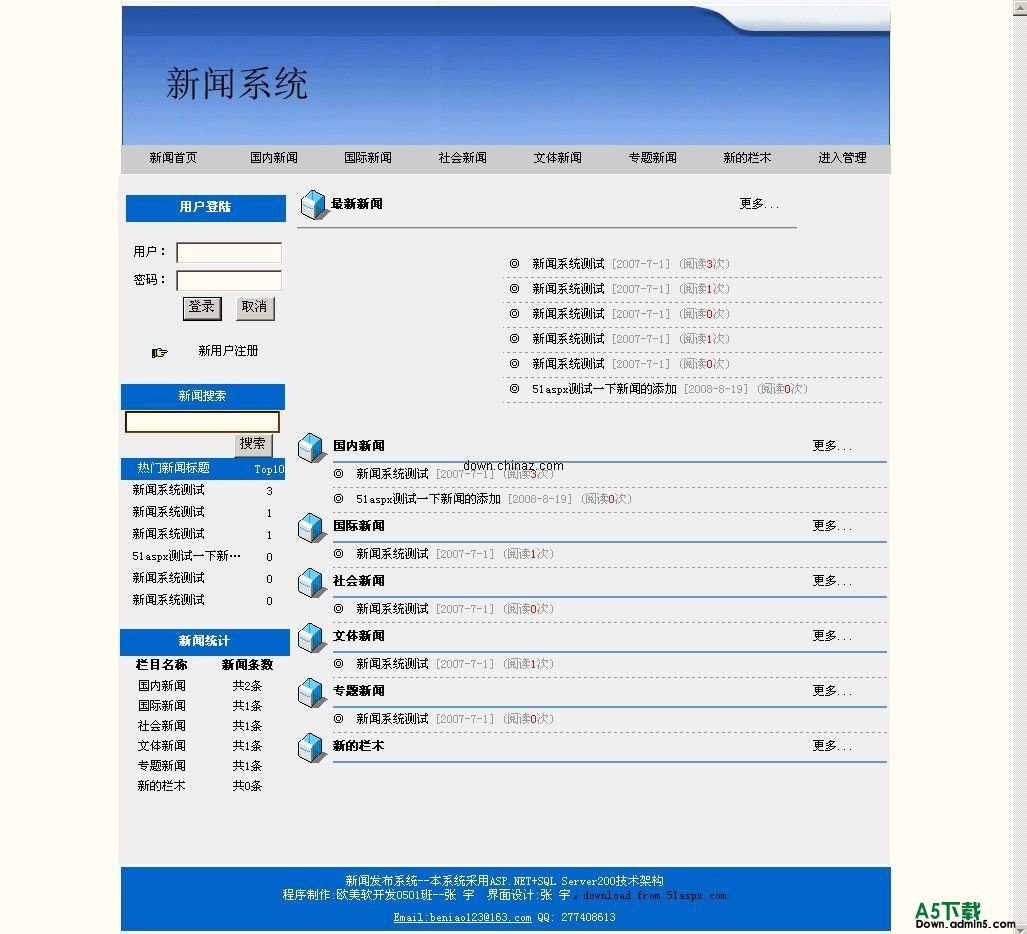Screen dimensions: 1027x934
Task: Click the 新闻系统 banner title
Action: 236,84
